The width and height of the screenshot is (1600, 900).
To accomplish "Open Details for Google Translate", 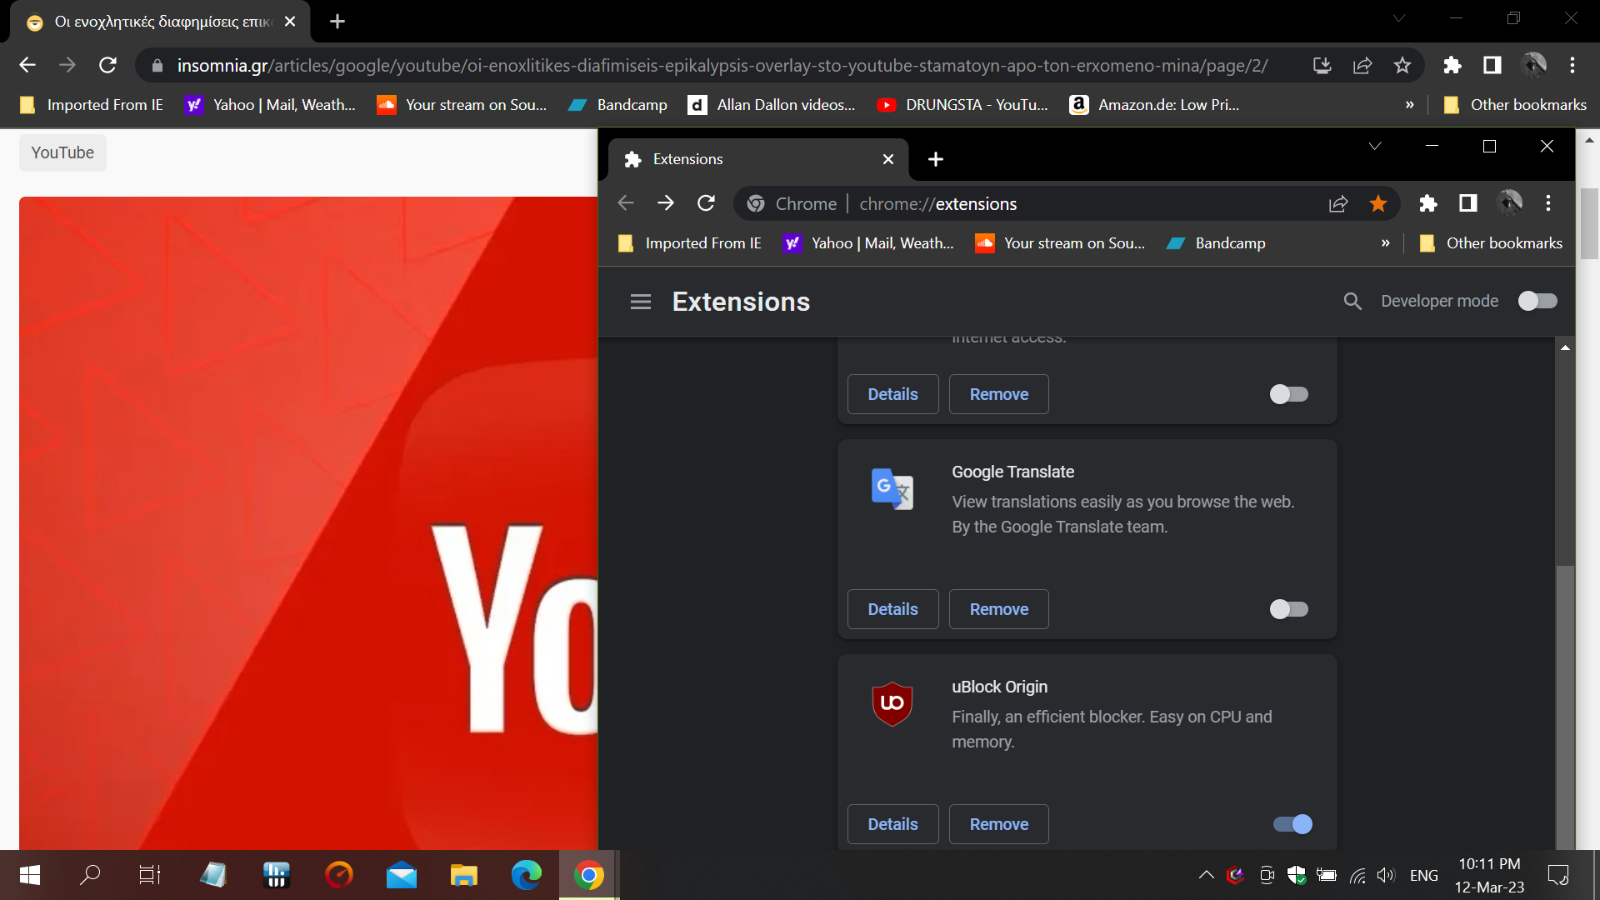I will click(x=893, y=609).
